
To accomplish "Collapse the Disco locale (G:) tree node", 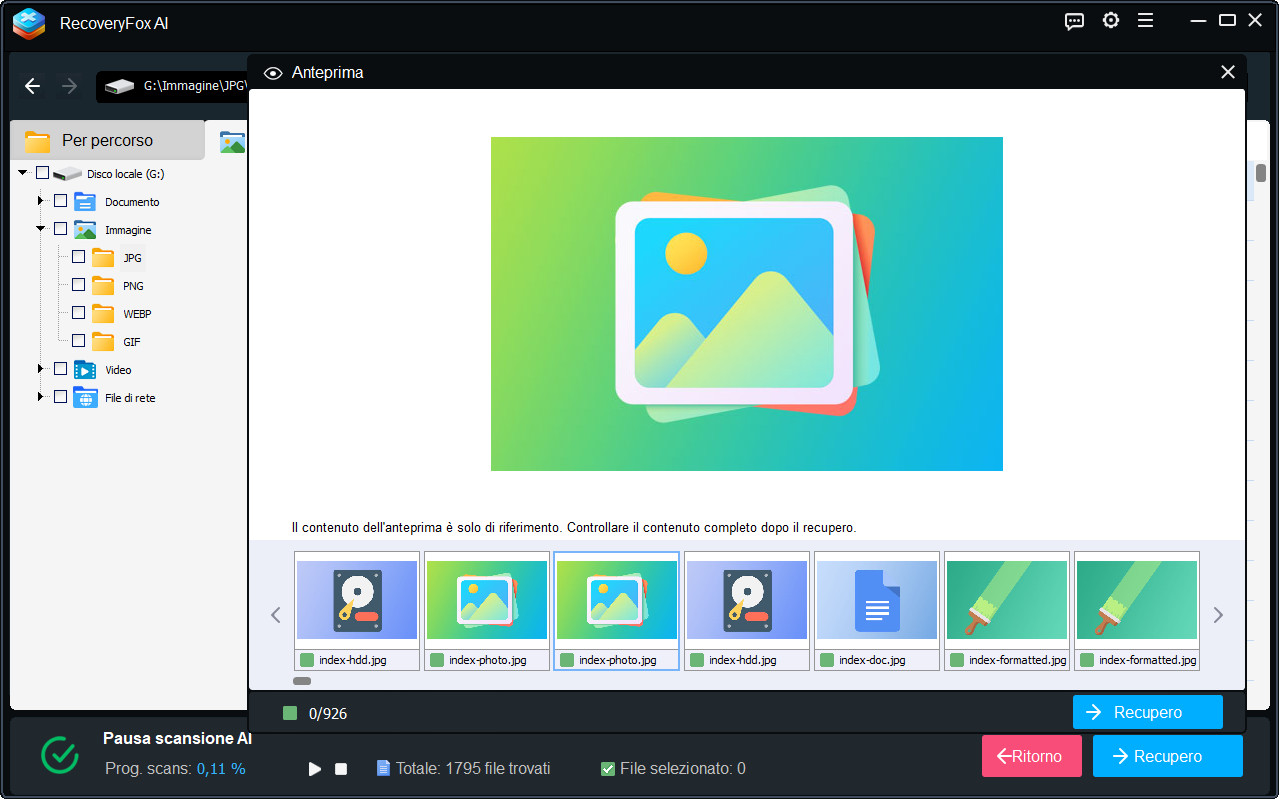I will click(x=23, y=173).
